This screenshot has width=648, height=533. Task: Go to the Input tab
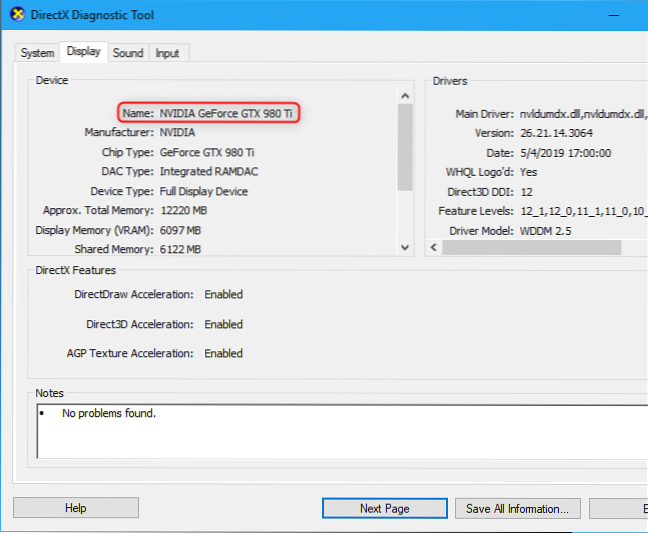167,53
